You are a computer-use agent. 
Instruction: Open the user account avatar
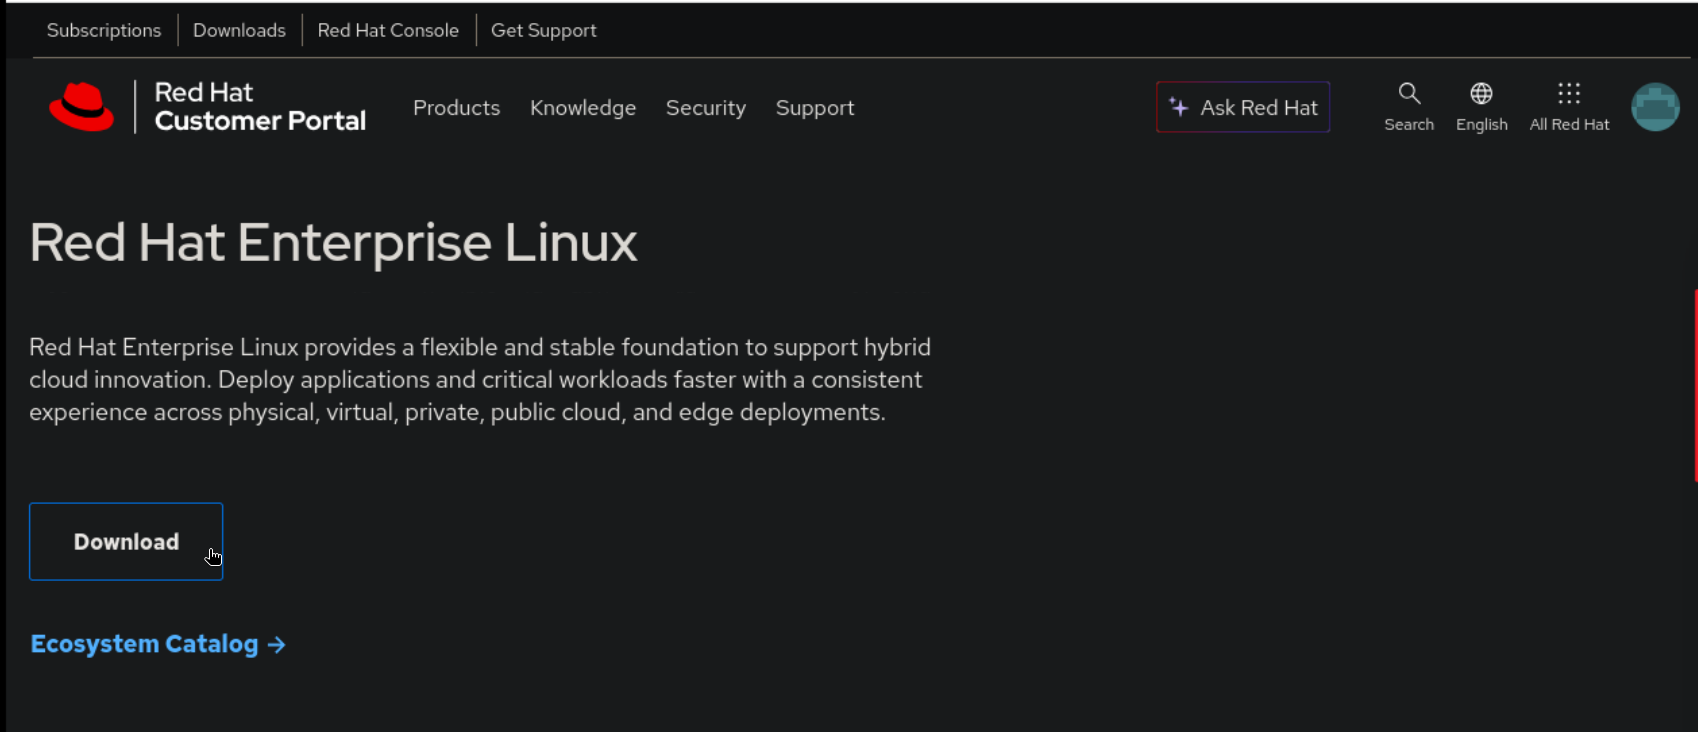pos(1655,107)
